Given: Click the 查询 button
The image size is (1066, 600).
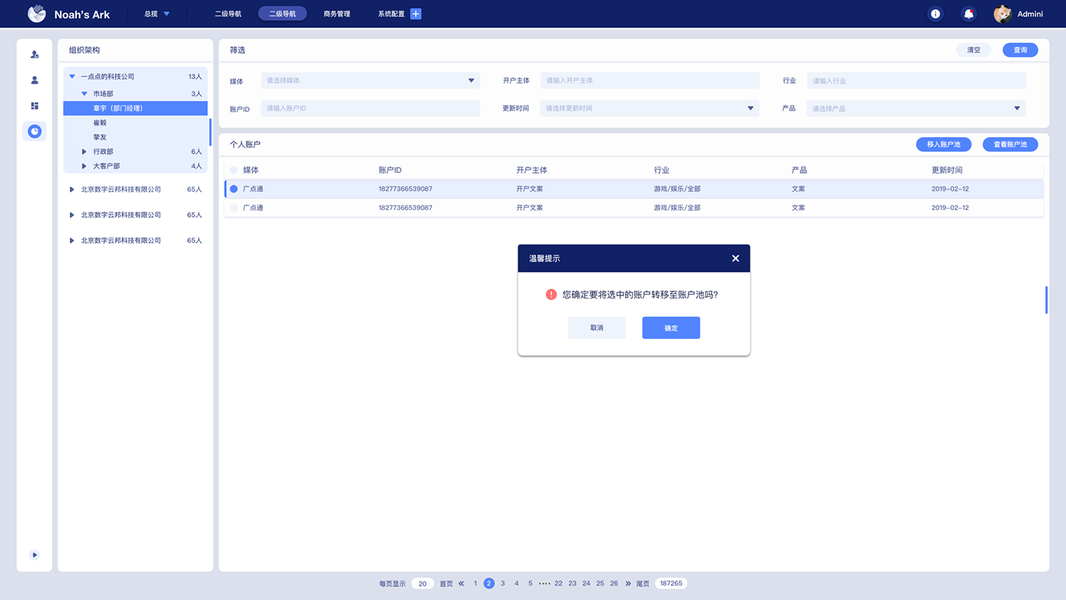Looking at the screenshot, I should coord(1020,50).
